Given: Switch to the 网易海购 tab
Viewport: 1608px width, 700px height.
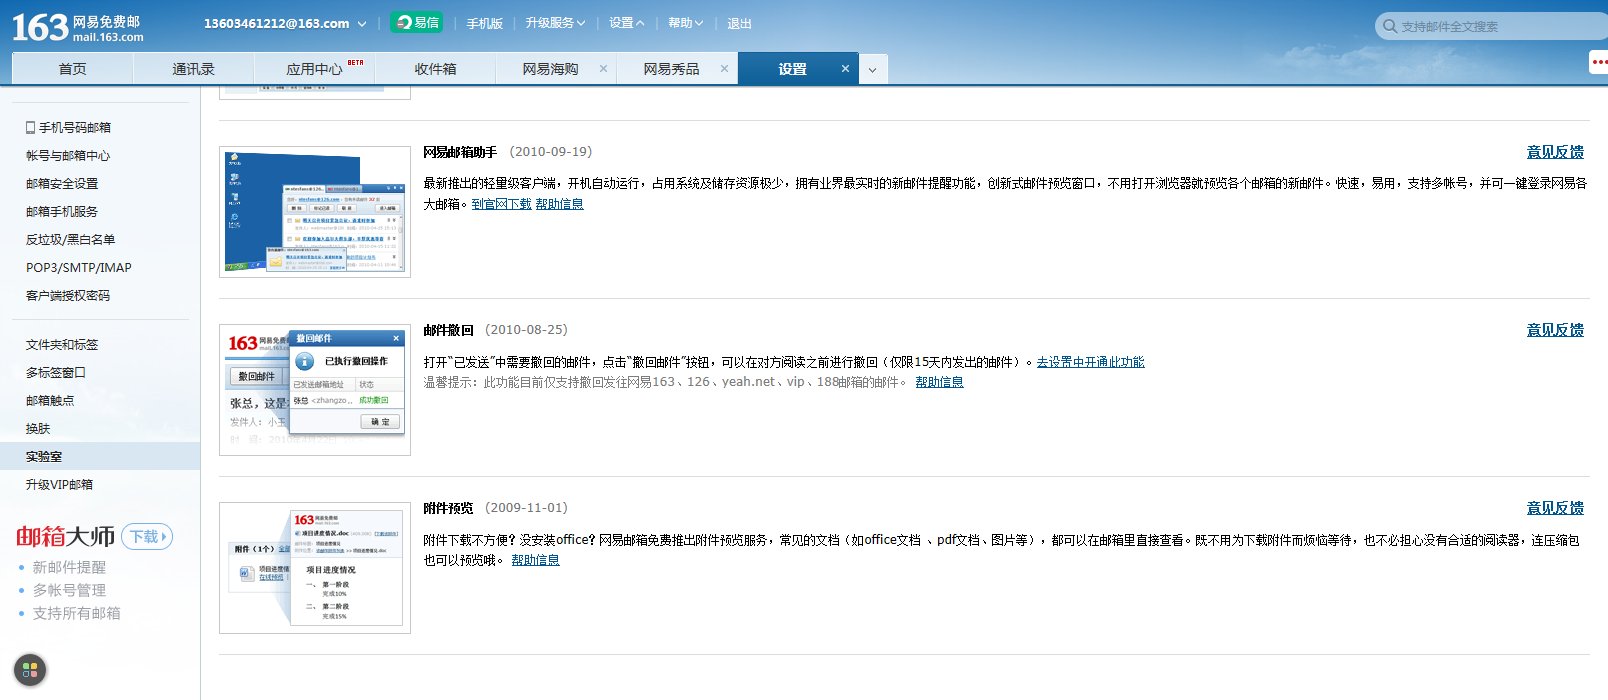Looking at the screenshot, I should [550, 69].
